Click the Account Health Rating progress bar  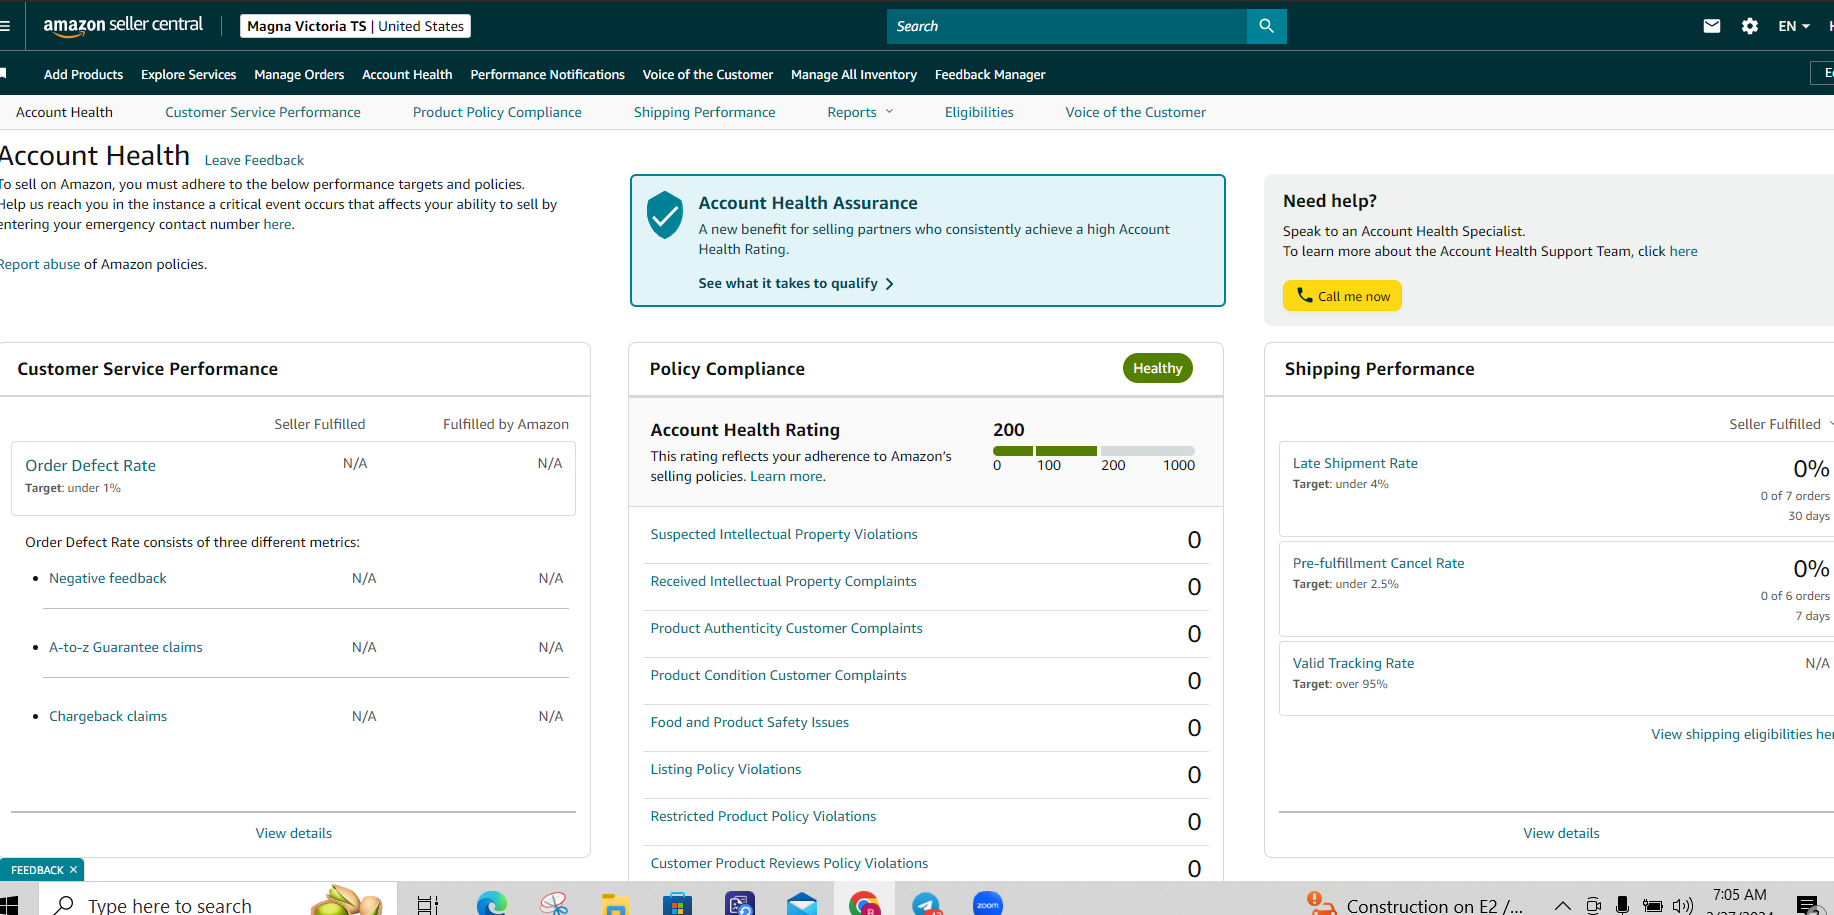1093,451
